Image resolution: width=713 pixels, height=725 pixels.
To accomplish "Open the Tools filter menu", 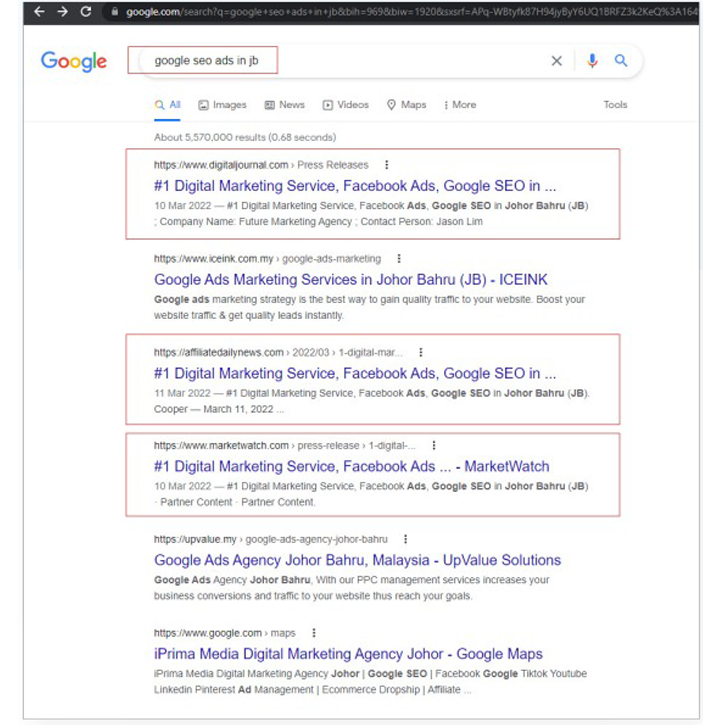I will tap(615, 105).
